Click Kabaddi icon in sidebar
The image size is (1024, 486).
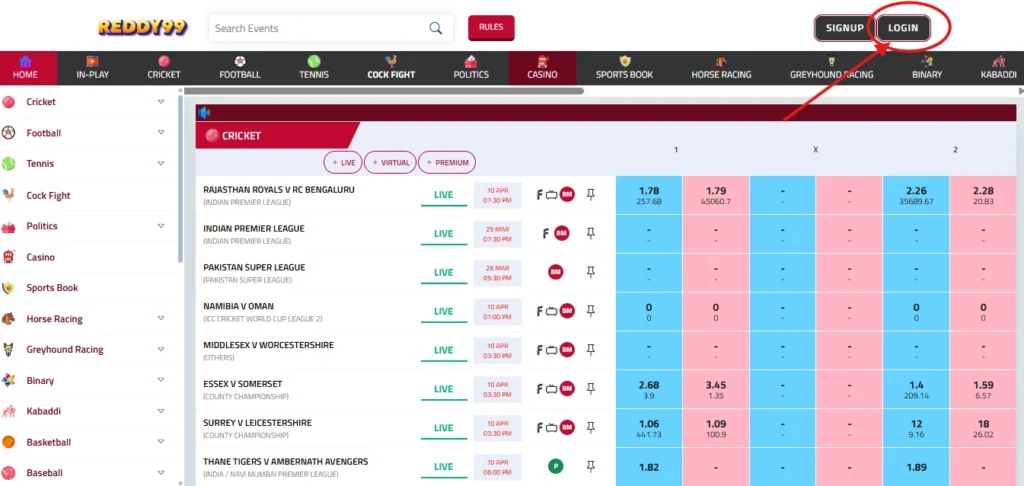pos(8,412)
